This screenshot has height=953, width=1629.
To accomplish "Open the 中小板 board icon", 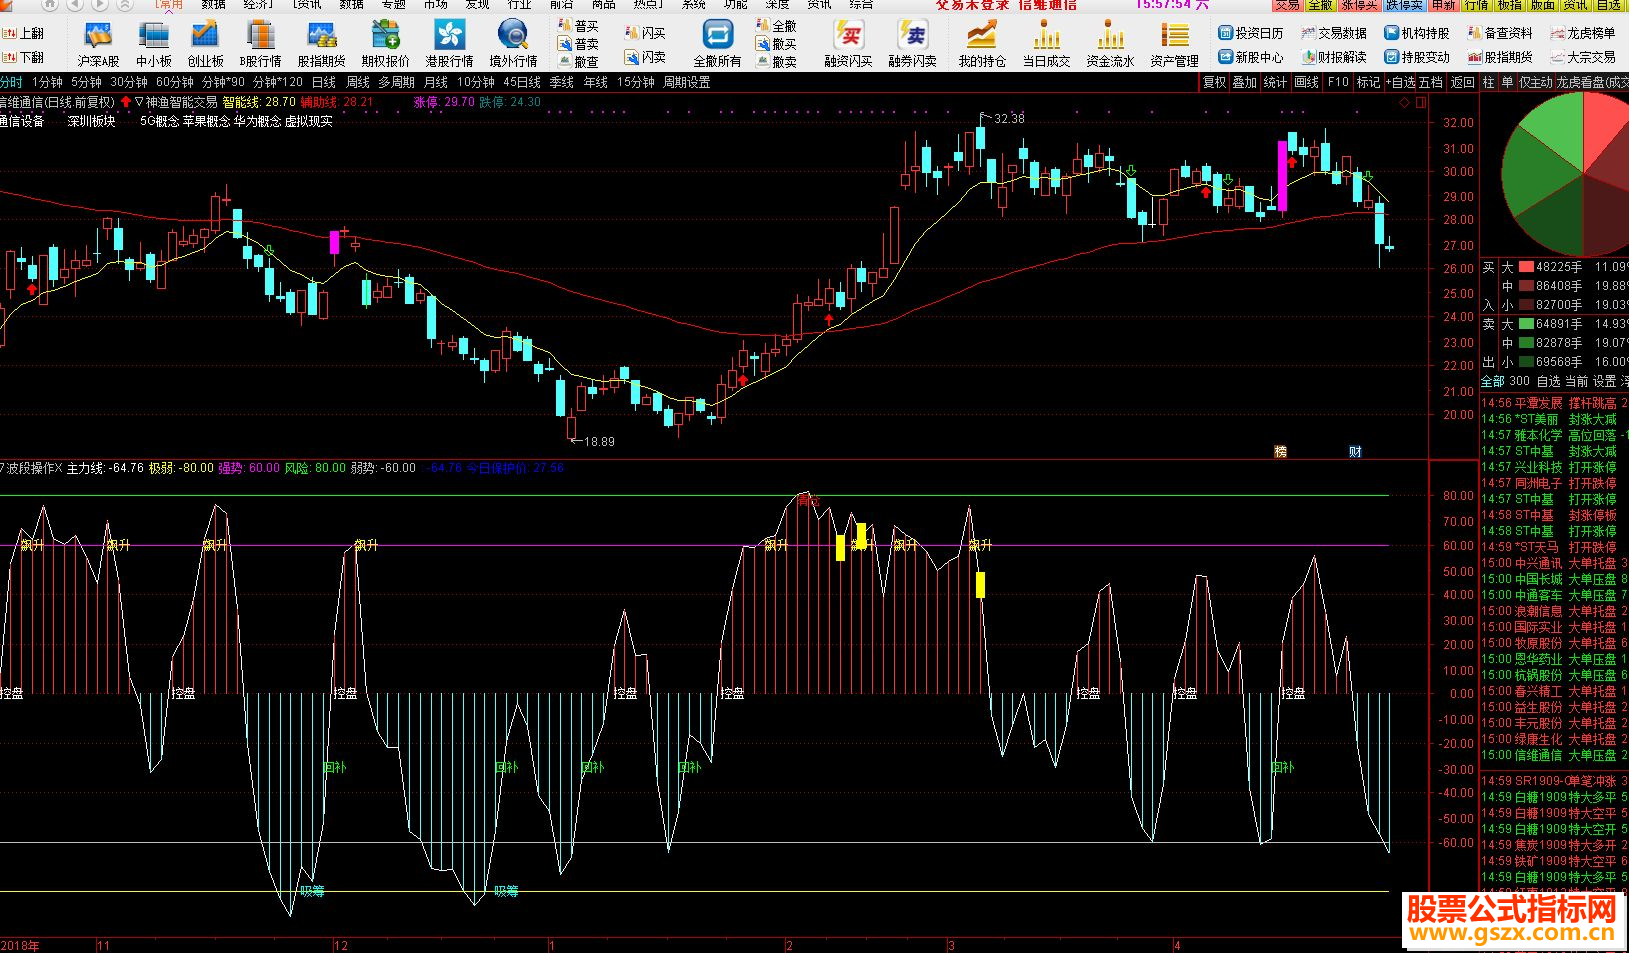I will click(x=154, y=45).
